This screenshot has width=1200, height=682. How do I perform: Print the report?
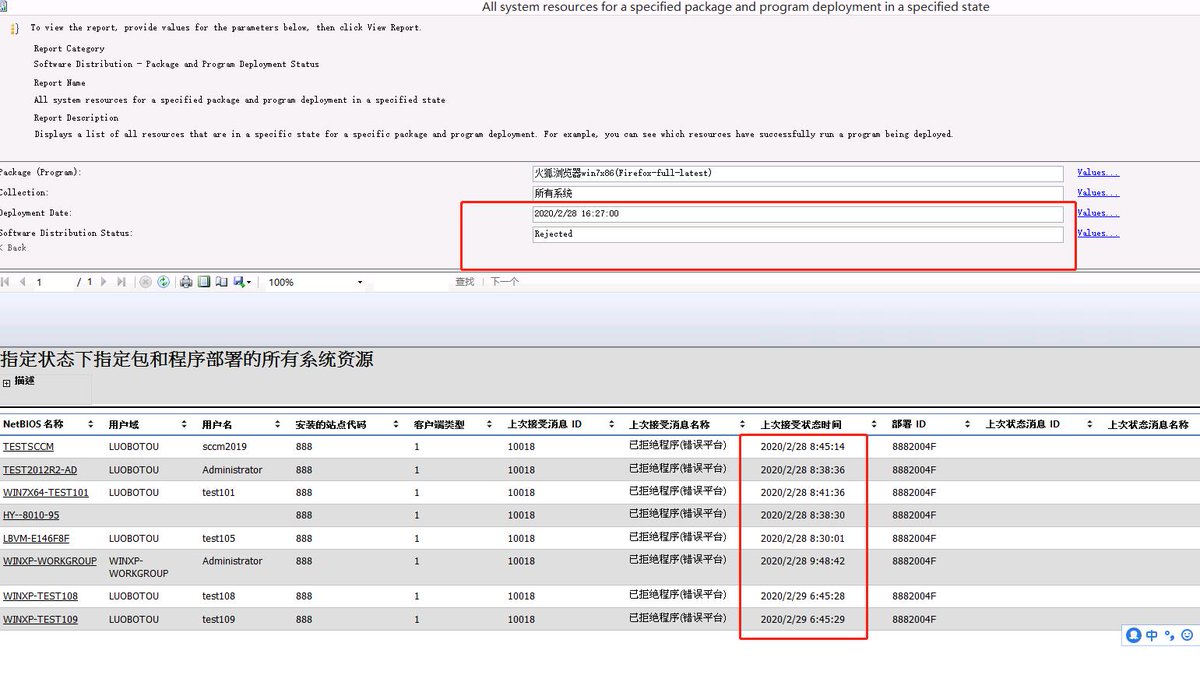[x=186, y=282]
